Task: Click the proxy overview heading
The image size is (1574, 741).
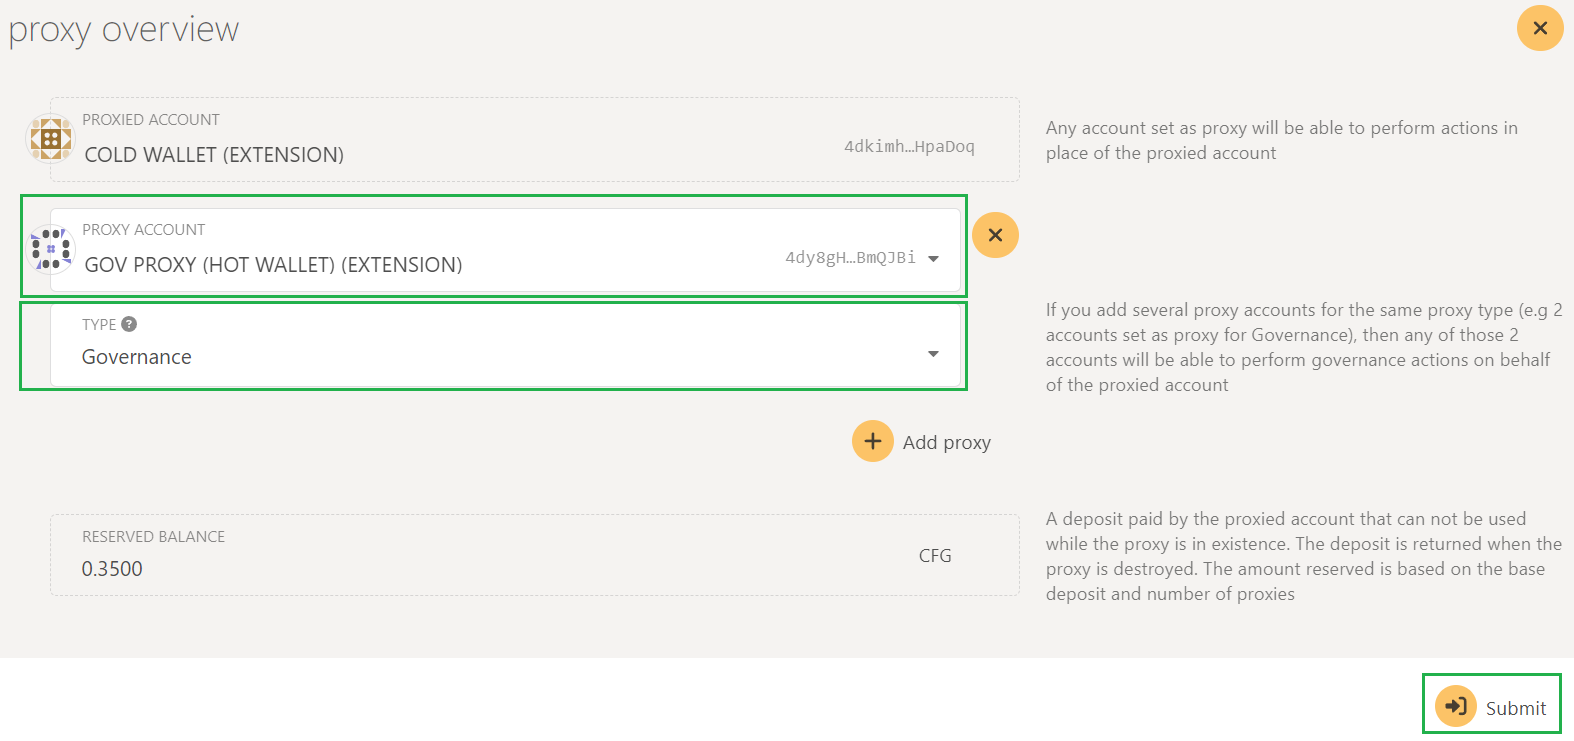Action: pyautogui.click(x=124, y=30)
